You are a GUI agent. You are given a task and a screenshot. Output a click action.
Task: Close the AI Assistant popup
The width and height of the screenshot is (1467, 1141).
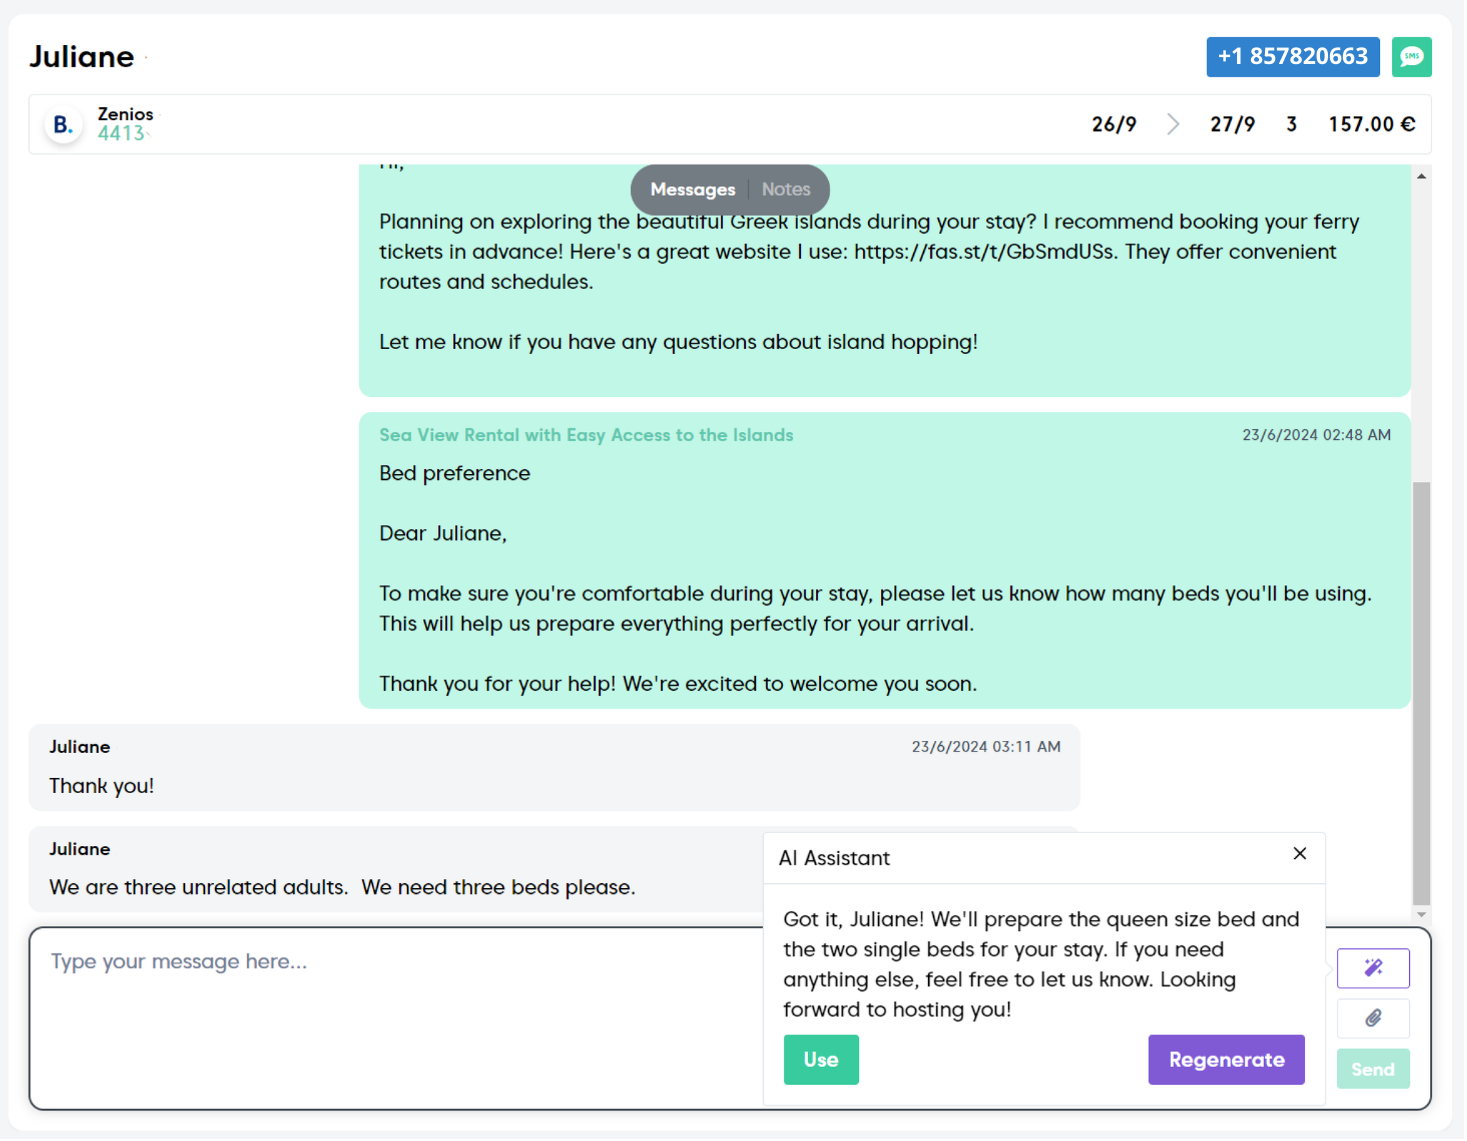click(x=1300, y=854)
